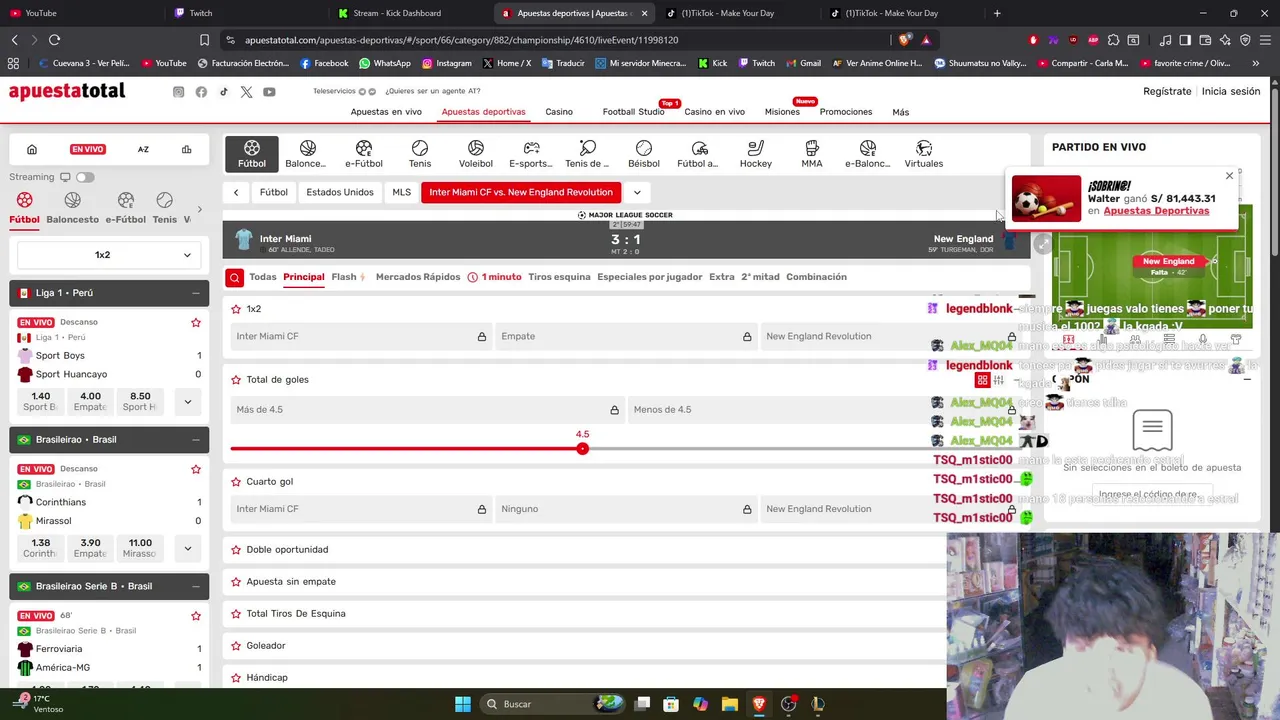
Task: Open the Voleibol sport category
Action: coord(476,154)
